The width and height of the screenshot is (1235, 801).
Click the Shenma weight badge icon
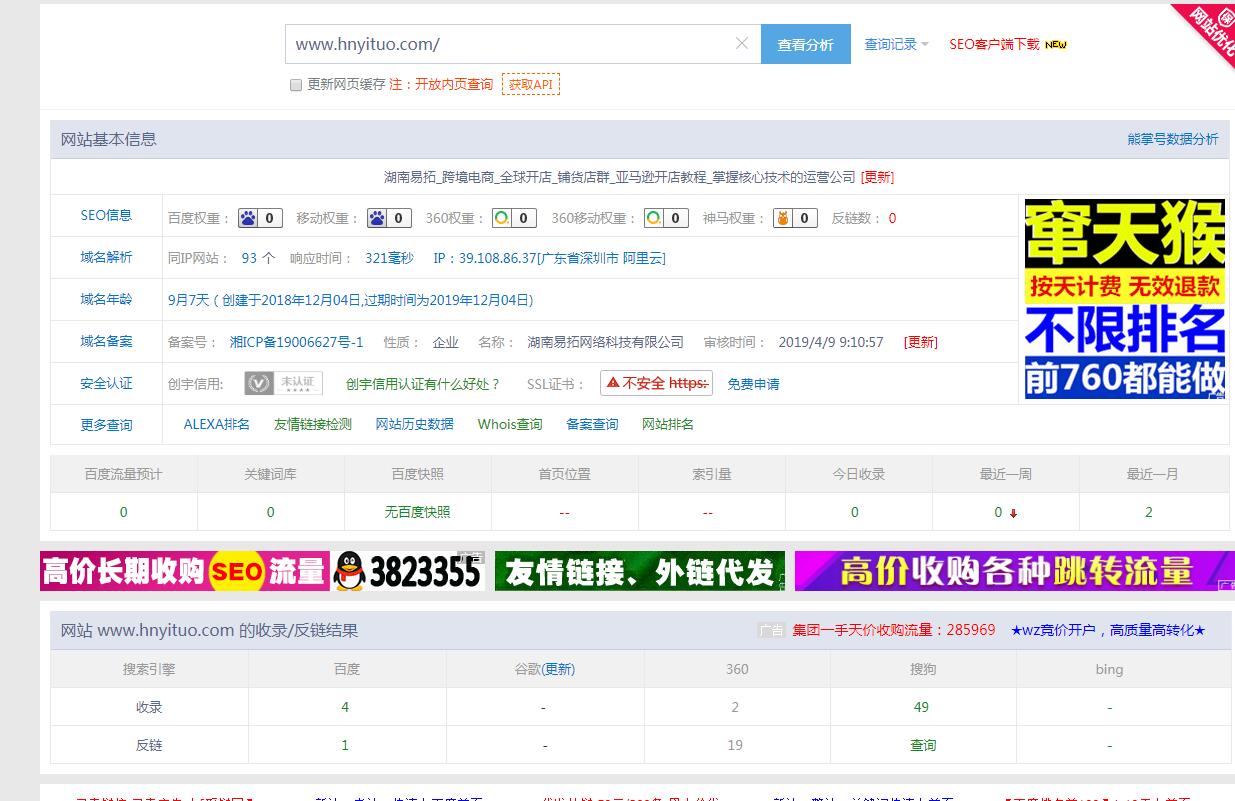[x=795, y=217]
